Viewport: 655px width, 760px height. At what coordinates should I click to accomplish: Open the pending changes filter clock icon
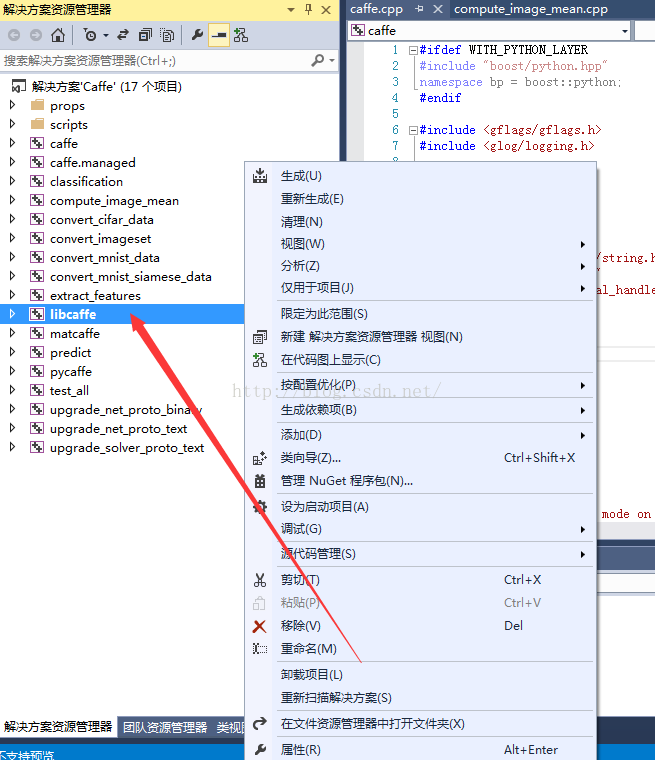click(90, 35)
